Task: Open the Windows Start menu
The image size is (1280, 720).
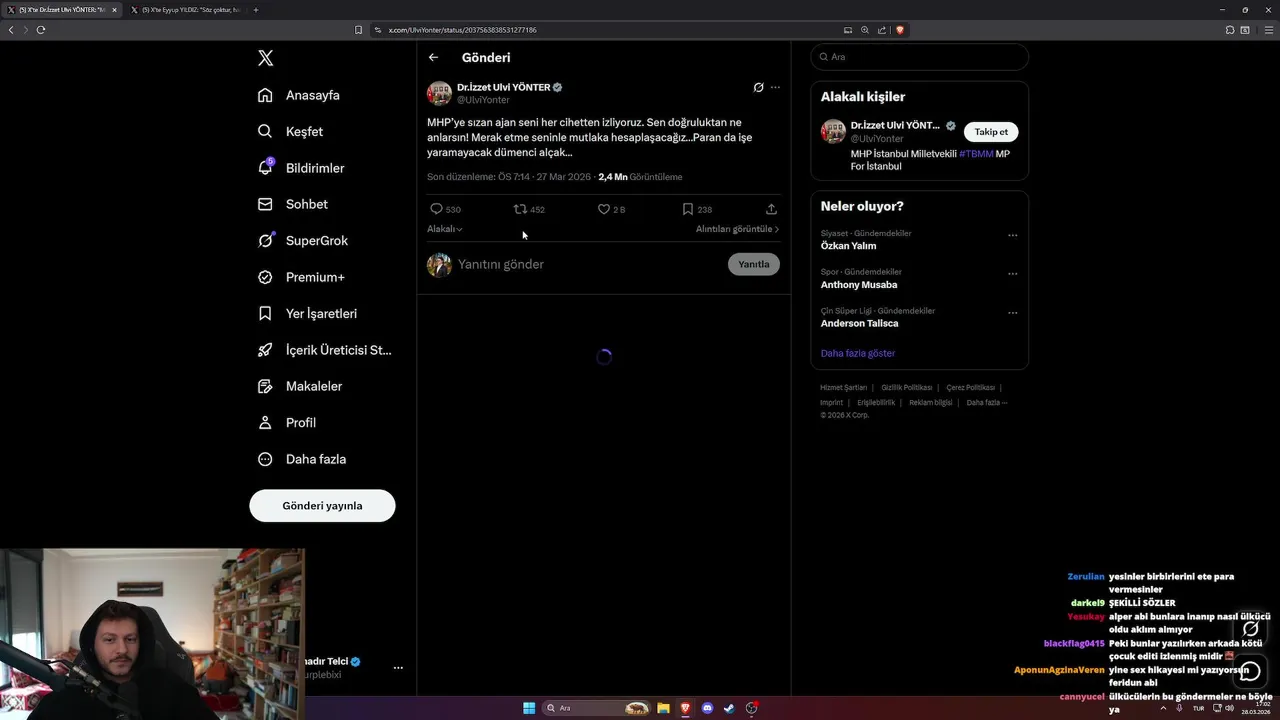Action: click(x=529, y=708)
